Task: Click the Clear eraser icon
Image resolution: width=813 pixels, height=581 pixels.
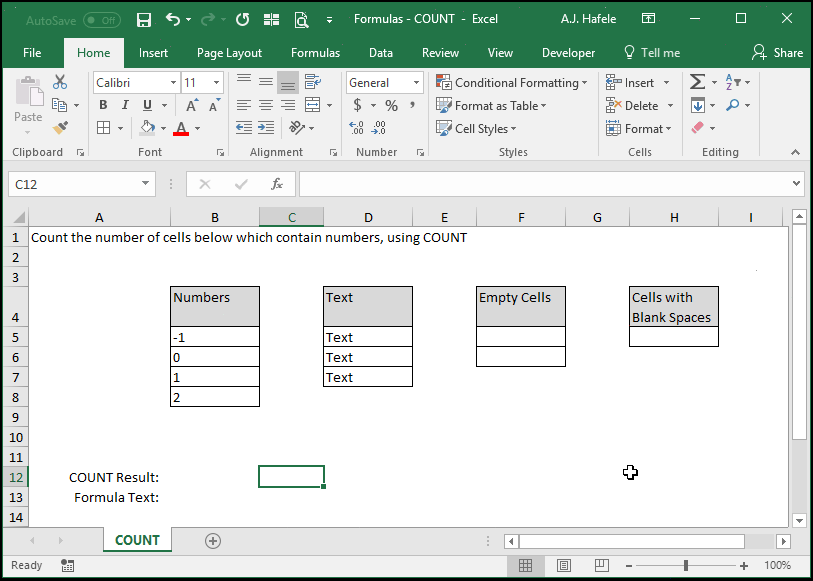Action: click(698, 127)
